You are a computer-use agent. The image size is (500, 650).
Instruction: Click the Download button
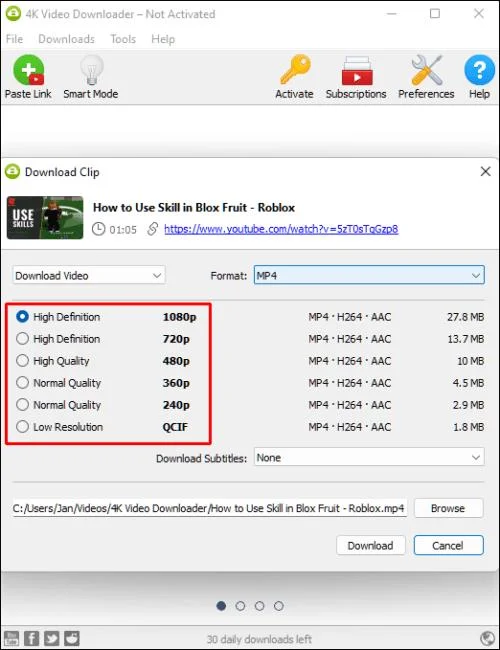pyautogui.click(x=371, y=545)
